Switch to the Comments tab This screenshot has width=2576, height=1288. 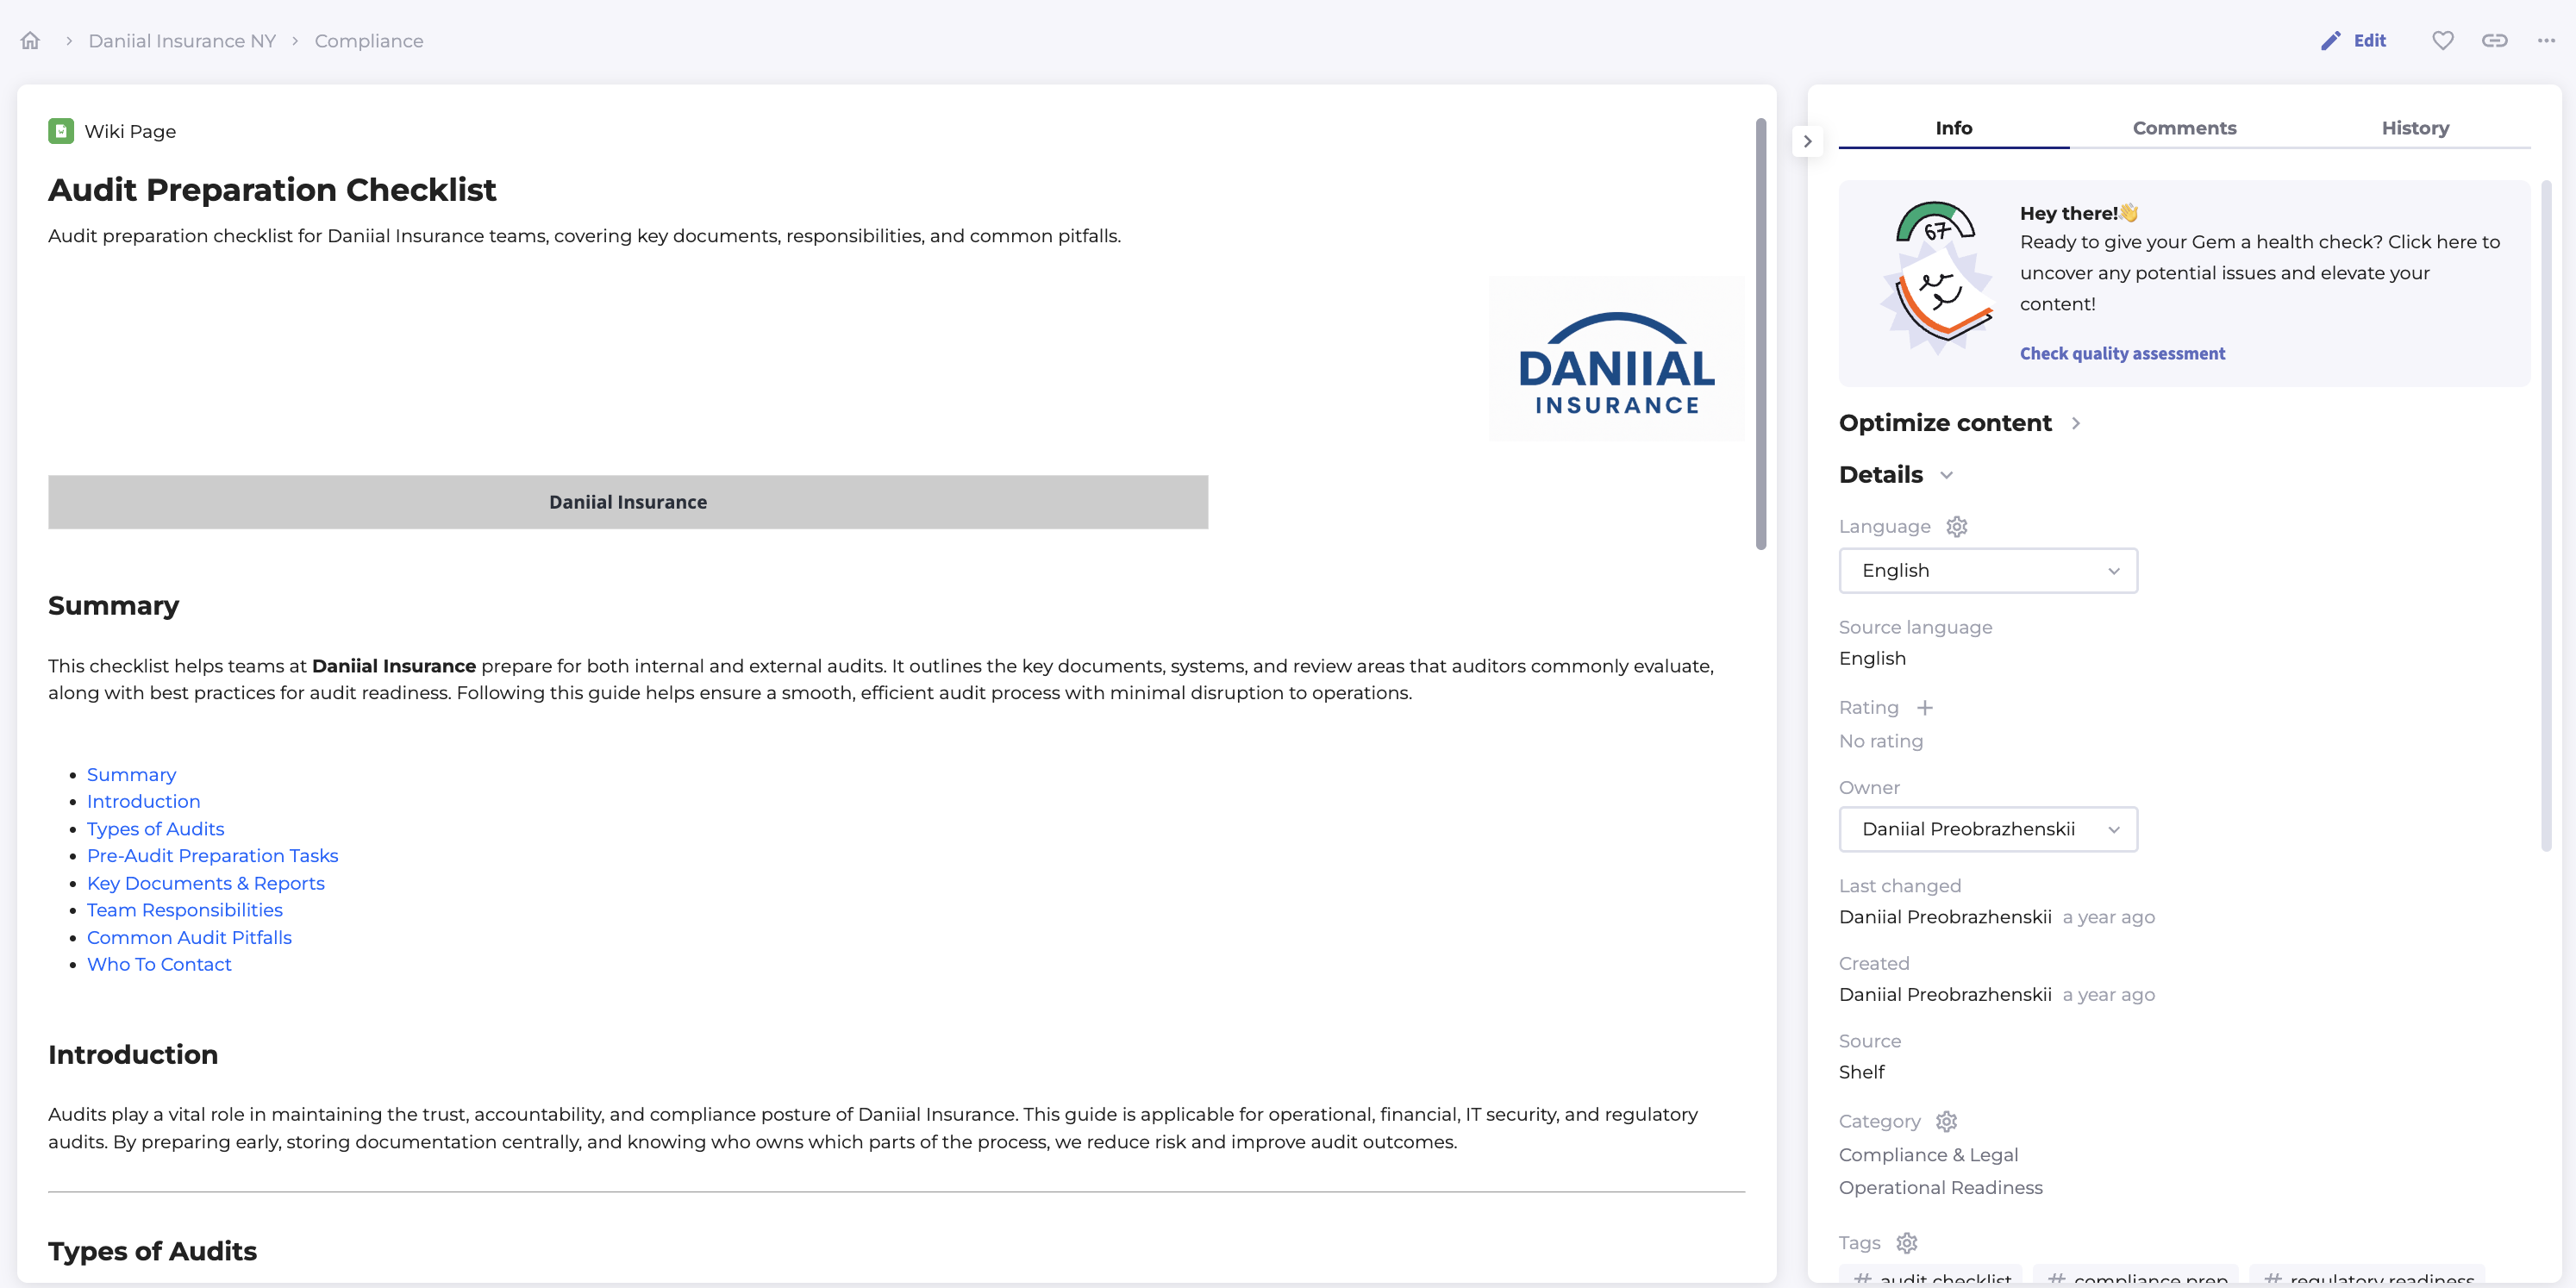click(x=2183, y=128)
